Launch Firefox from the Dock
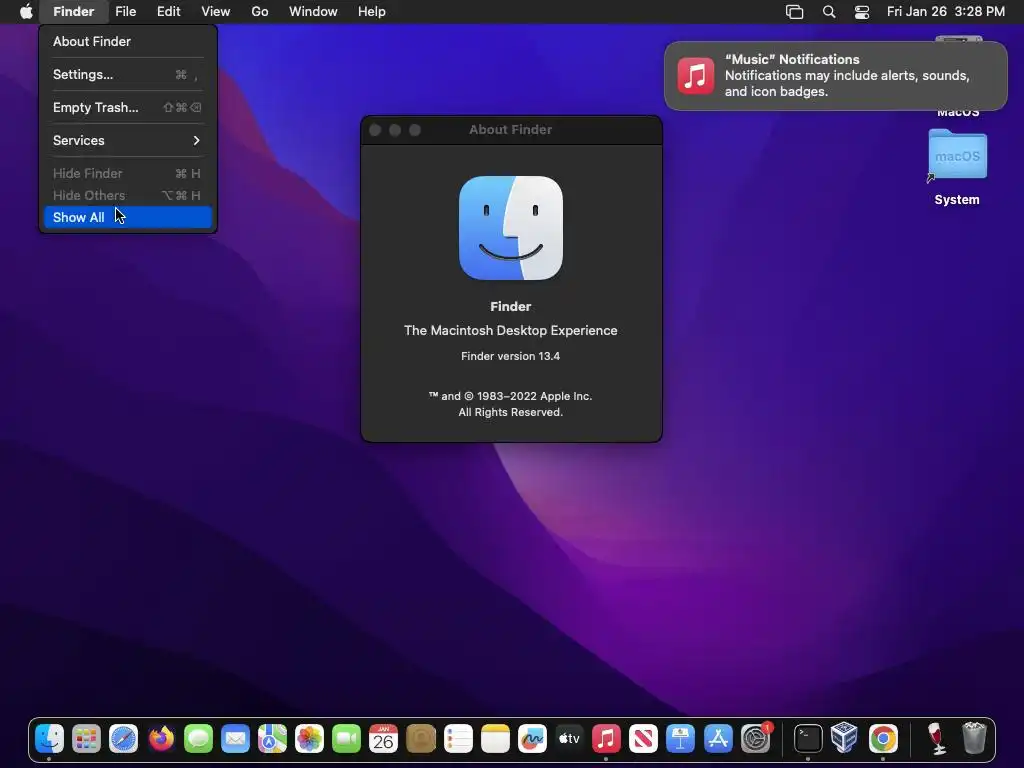Image resolution: width=1024 pixels, height=768 pixels. pyautogui.click(x=161, y=739)
